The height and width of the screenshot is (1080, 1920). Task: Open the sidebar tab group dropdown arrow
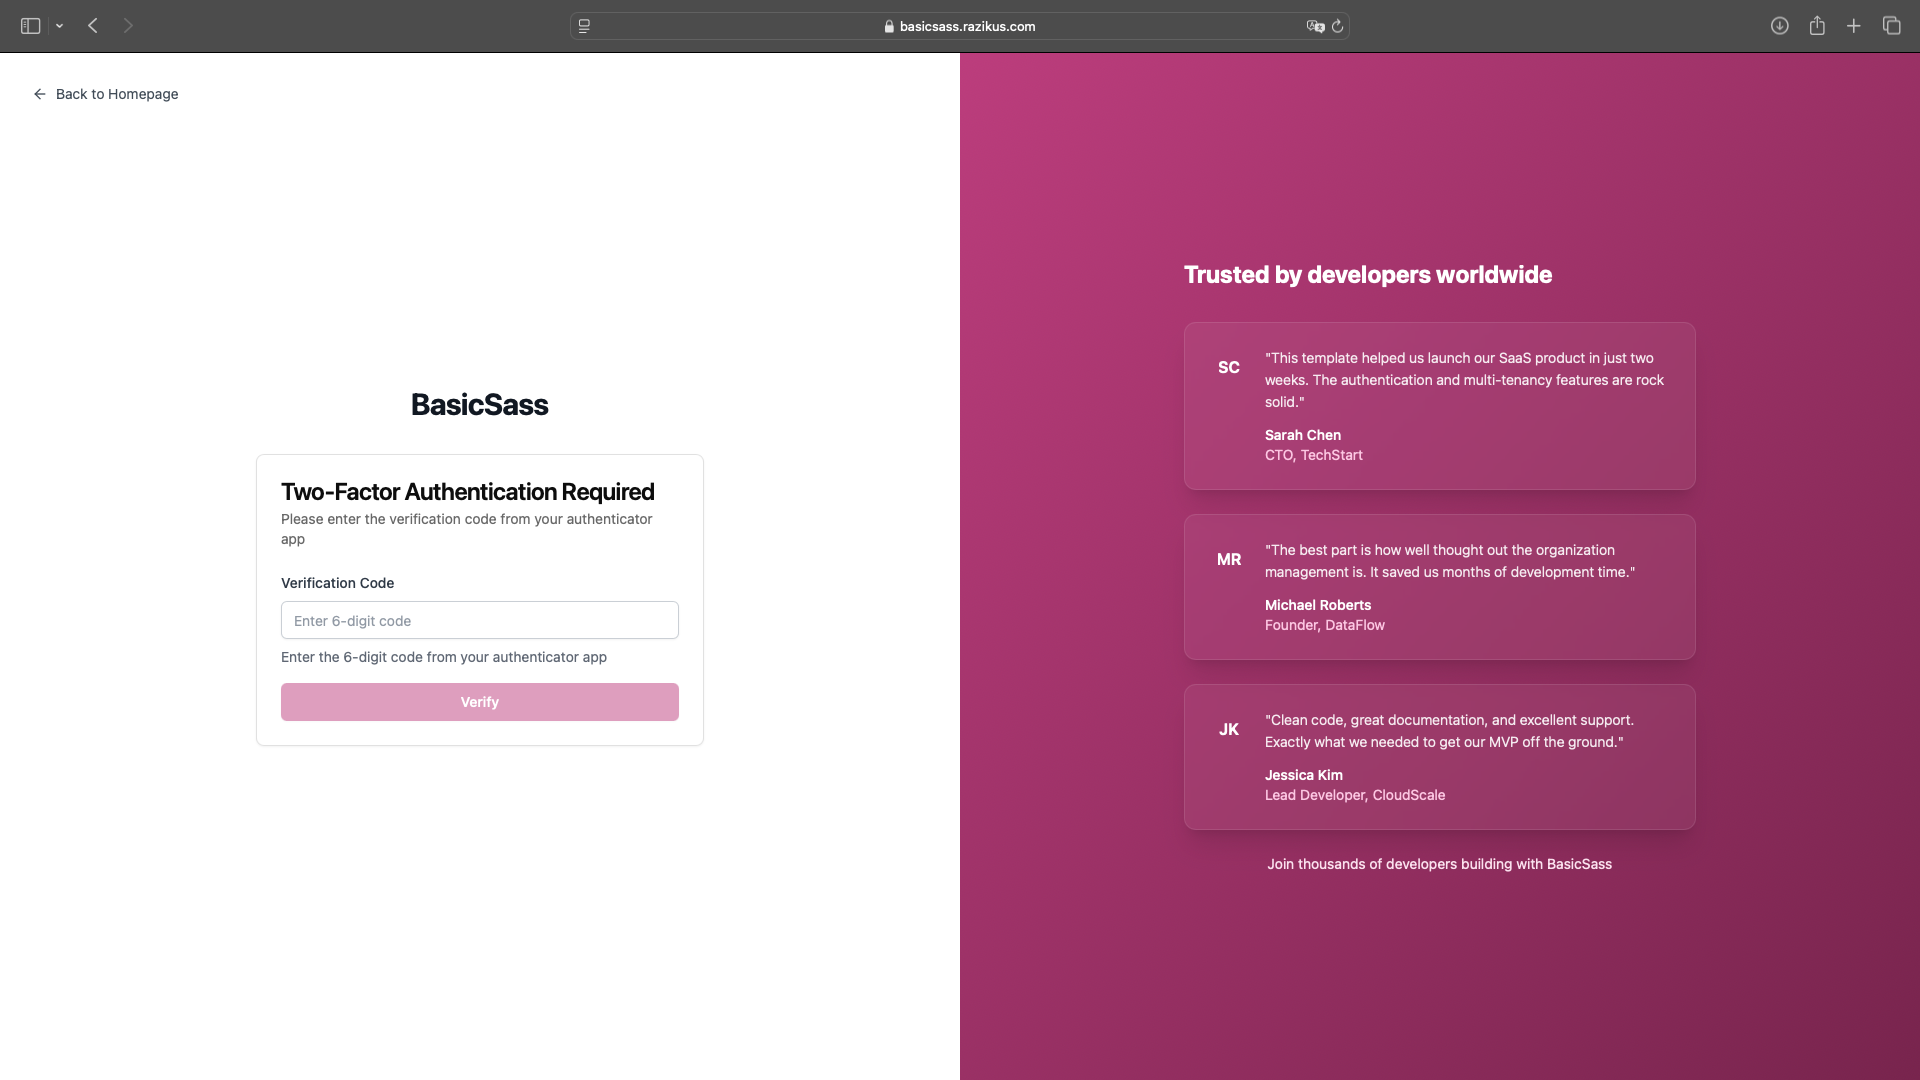(x=60, y=26)
